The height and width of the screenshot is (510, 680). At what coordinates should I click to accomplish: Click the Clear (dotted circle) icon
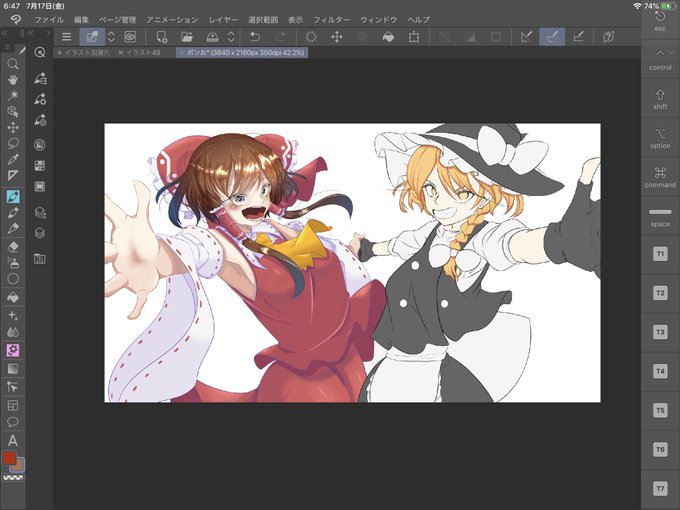311,37
